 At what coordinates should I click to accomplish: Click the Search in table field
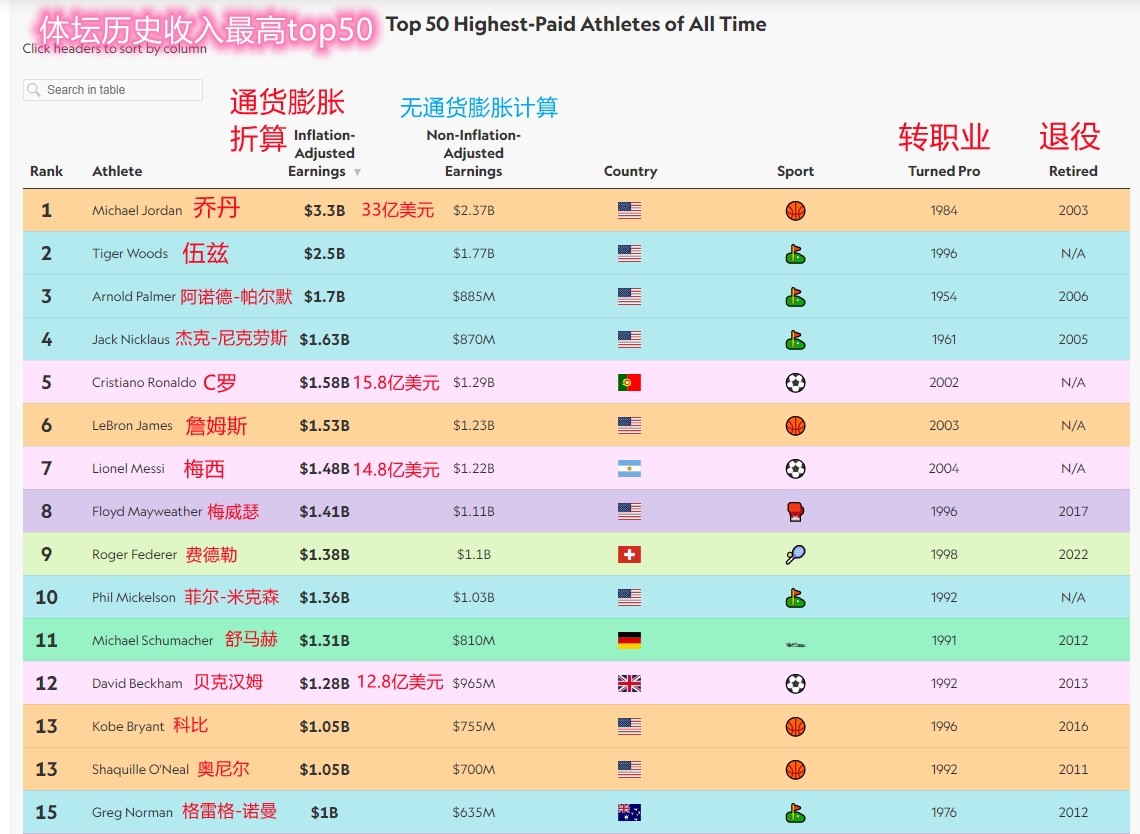coord(113,89)
